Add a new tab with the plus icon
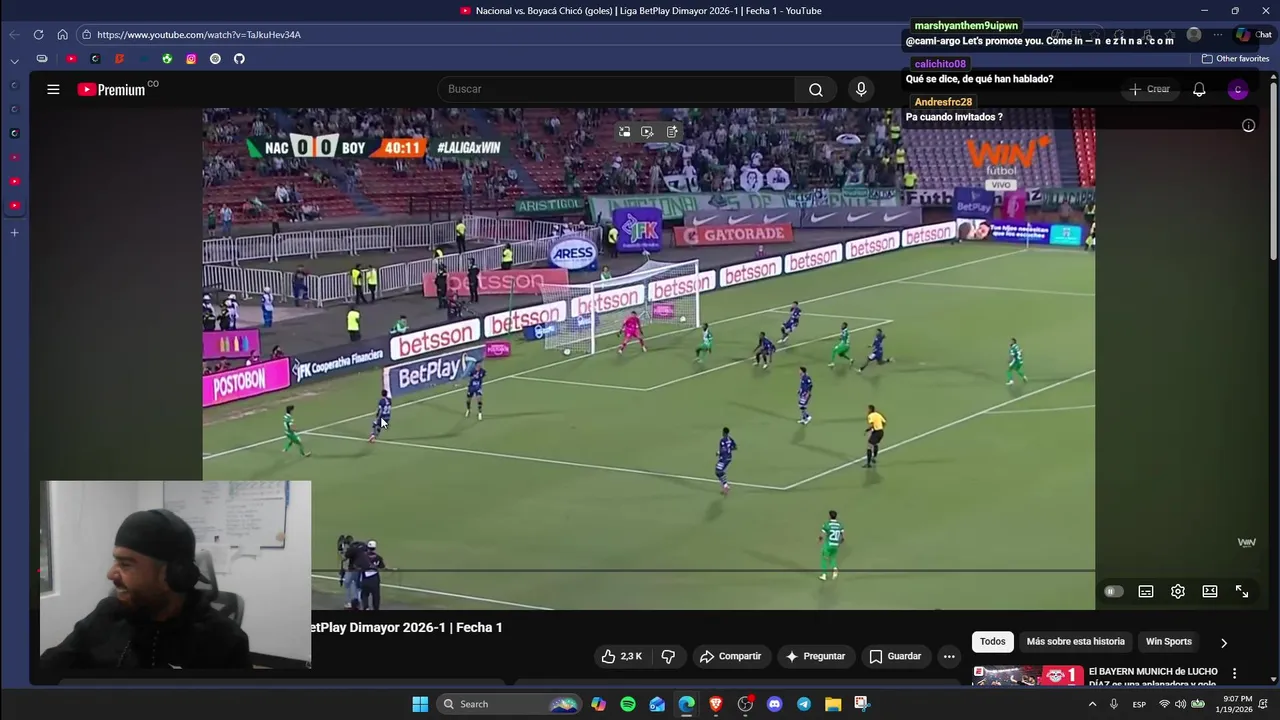The height and width of the screenshot is (720, 1280). click(x=14, y=232)
